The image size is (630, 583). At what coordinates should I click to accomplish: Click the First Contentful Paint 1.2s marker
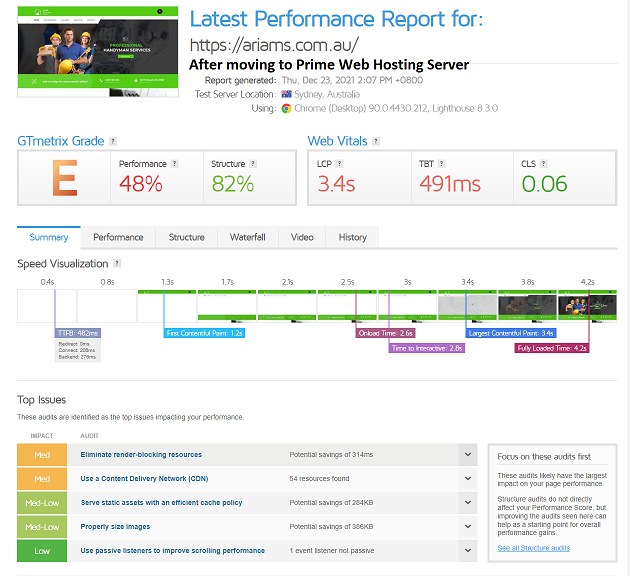point(204,333)
